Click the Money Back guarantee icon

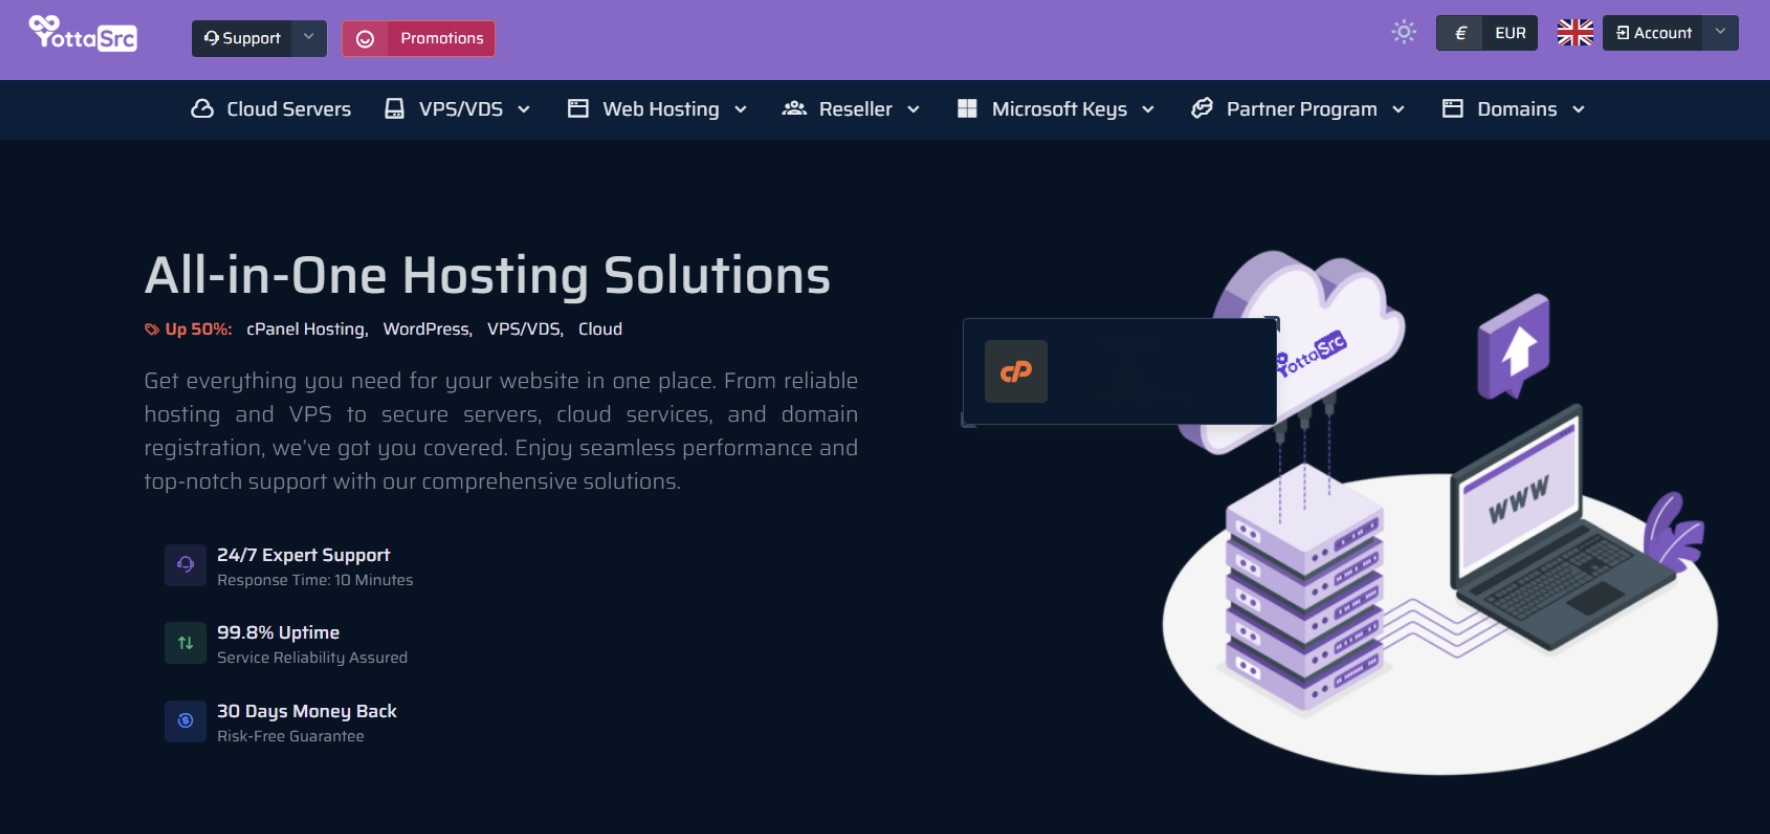pyautogui.click(x=185, y=721)
